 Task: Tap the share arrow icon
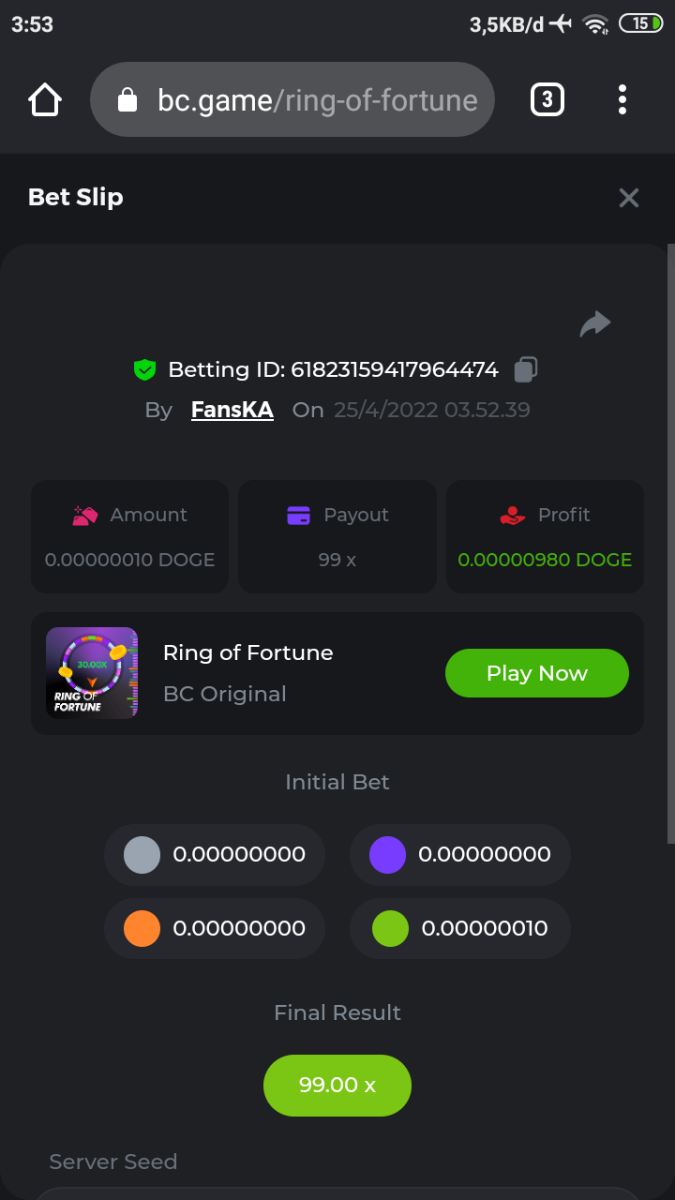point(595,324)
